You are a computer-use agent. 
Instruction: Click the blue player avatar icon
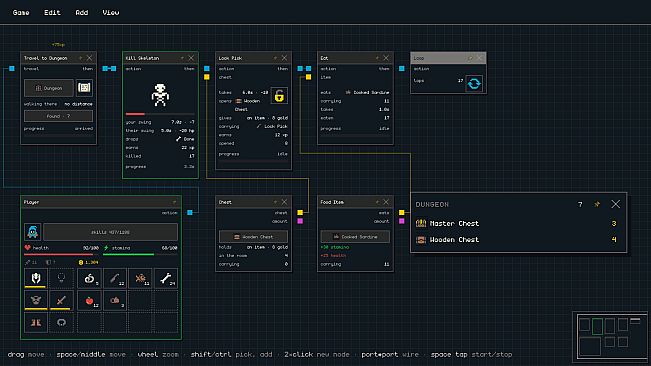[32, 232]
